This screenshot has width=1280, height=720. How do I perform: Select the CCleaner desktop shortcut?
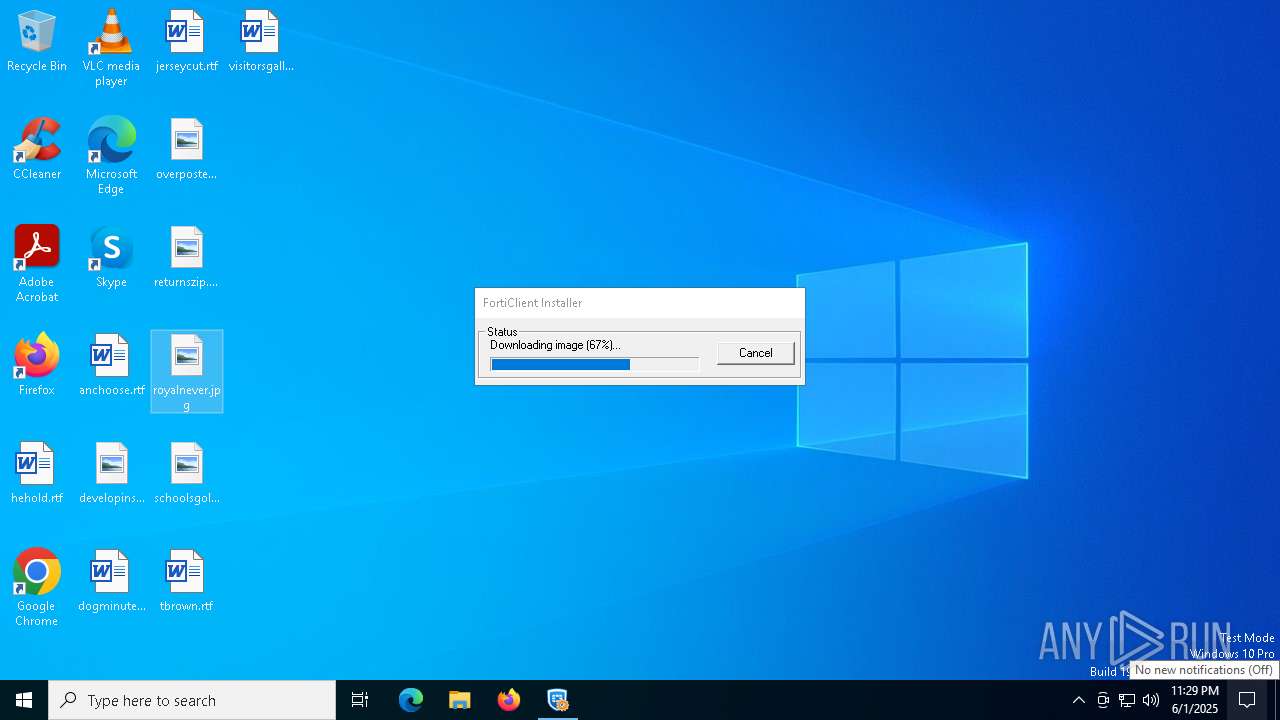point(37,150)
